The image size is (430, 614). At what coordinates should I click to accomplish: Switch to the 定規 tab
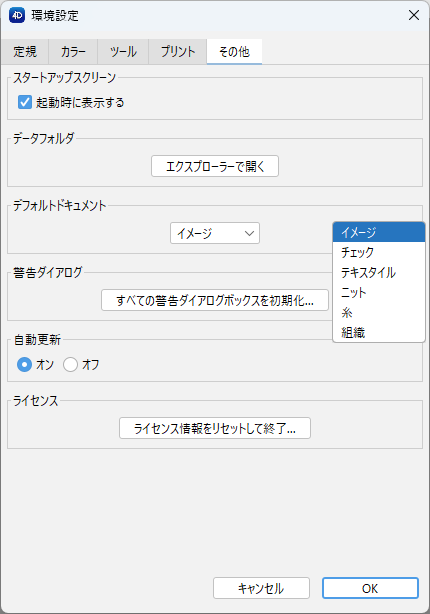click(x=25, y=52)
